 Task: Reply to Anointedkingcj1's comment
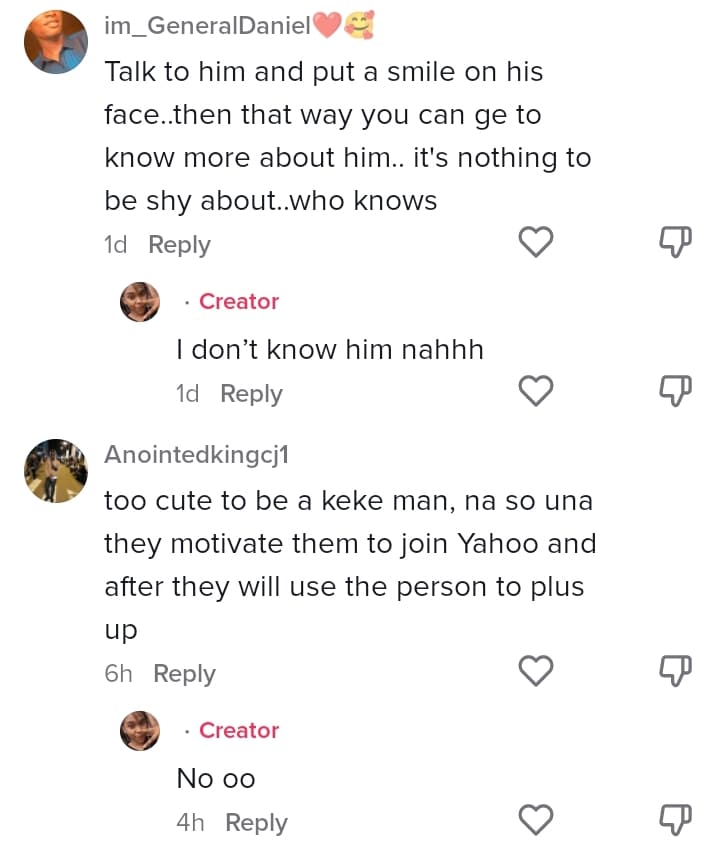tap(184, 674)
